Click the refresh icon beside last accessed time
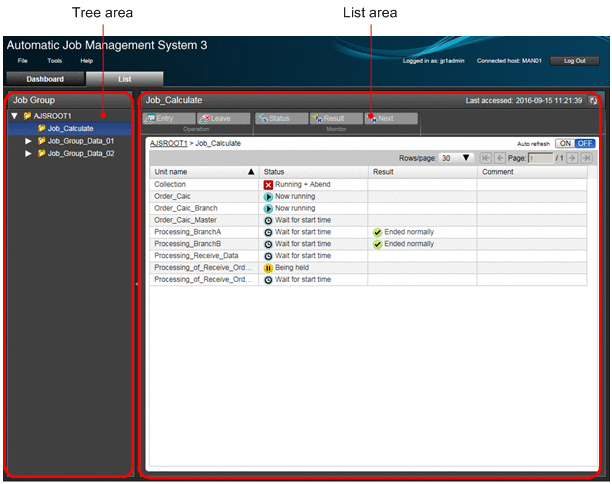This screenshot has height=484, width=612. [x=594, y=101]
